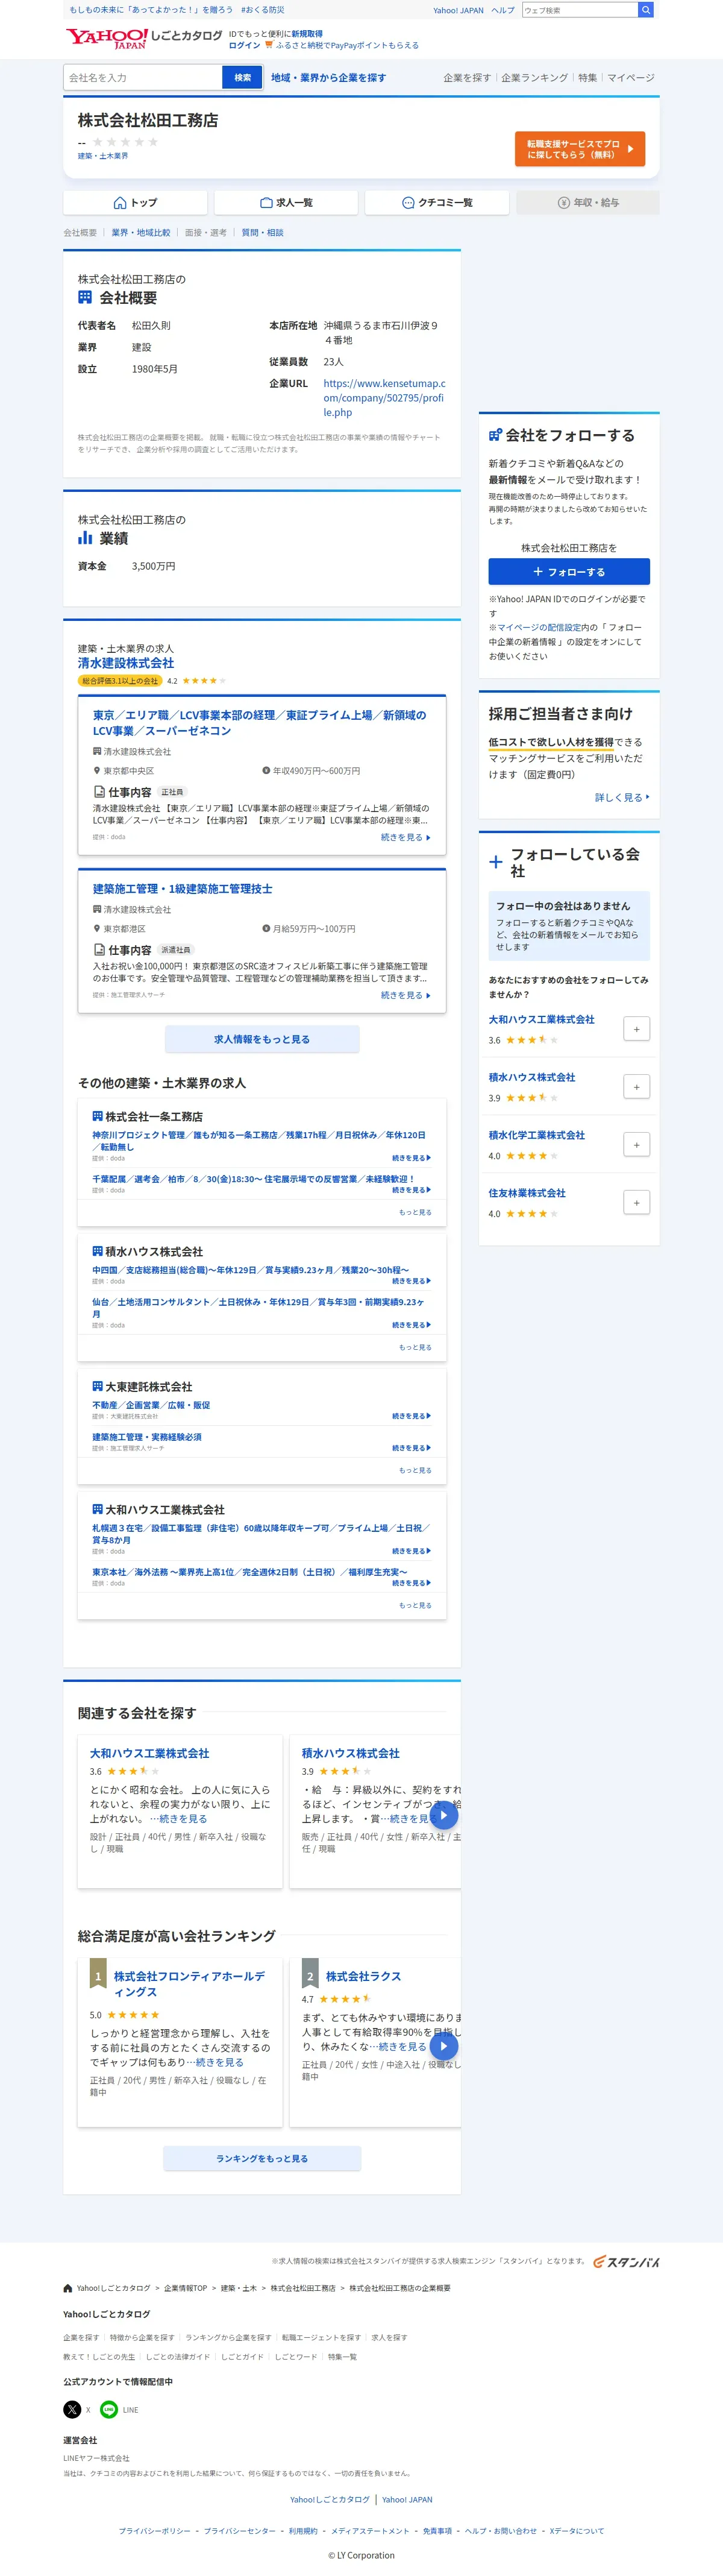The height and width of the screenshot is (2576, 723).
Task: Open 地域・業界から企業を探す link
Action: point(328,78)
